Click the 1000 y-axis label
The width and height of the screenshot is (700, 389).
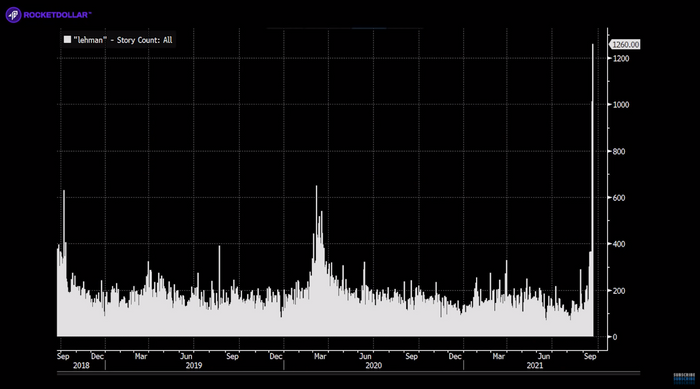[621, 105]
